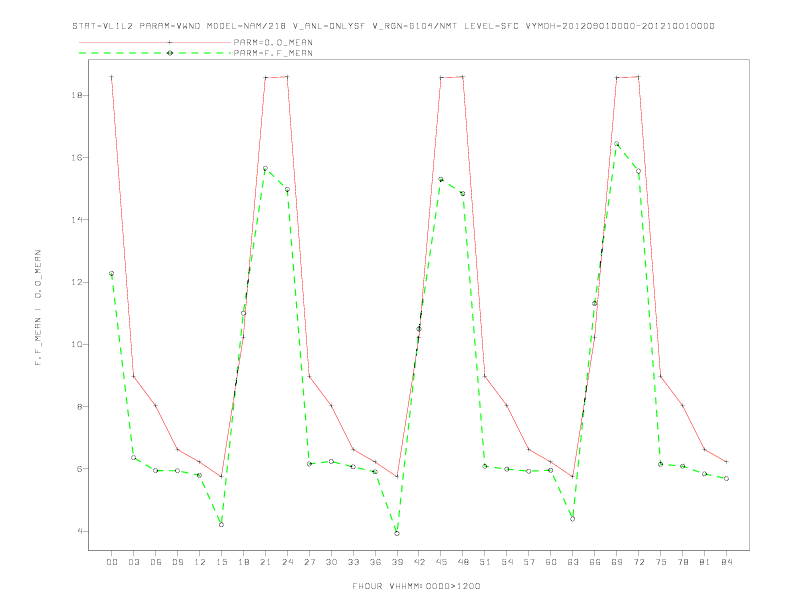Click x-axis tick label 09
Image resolution: width=792 pixels, height=612 pixels.
point(177,562)
